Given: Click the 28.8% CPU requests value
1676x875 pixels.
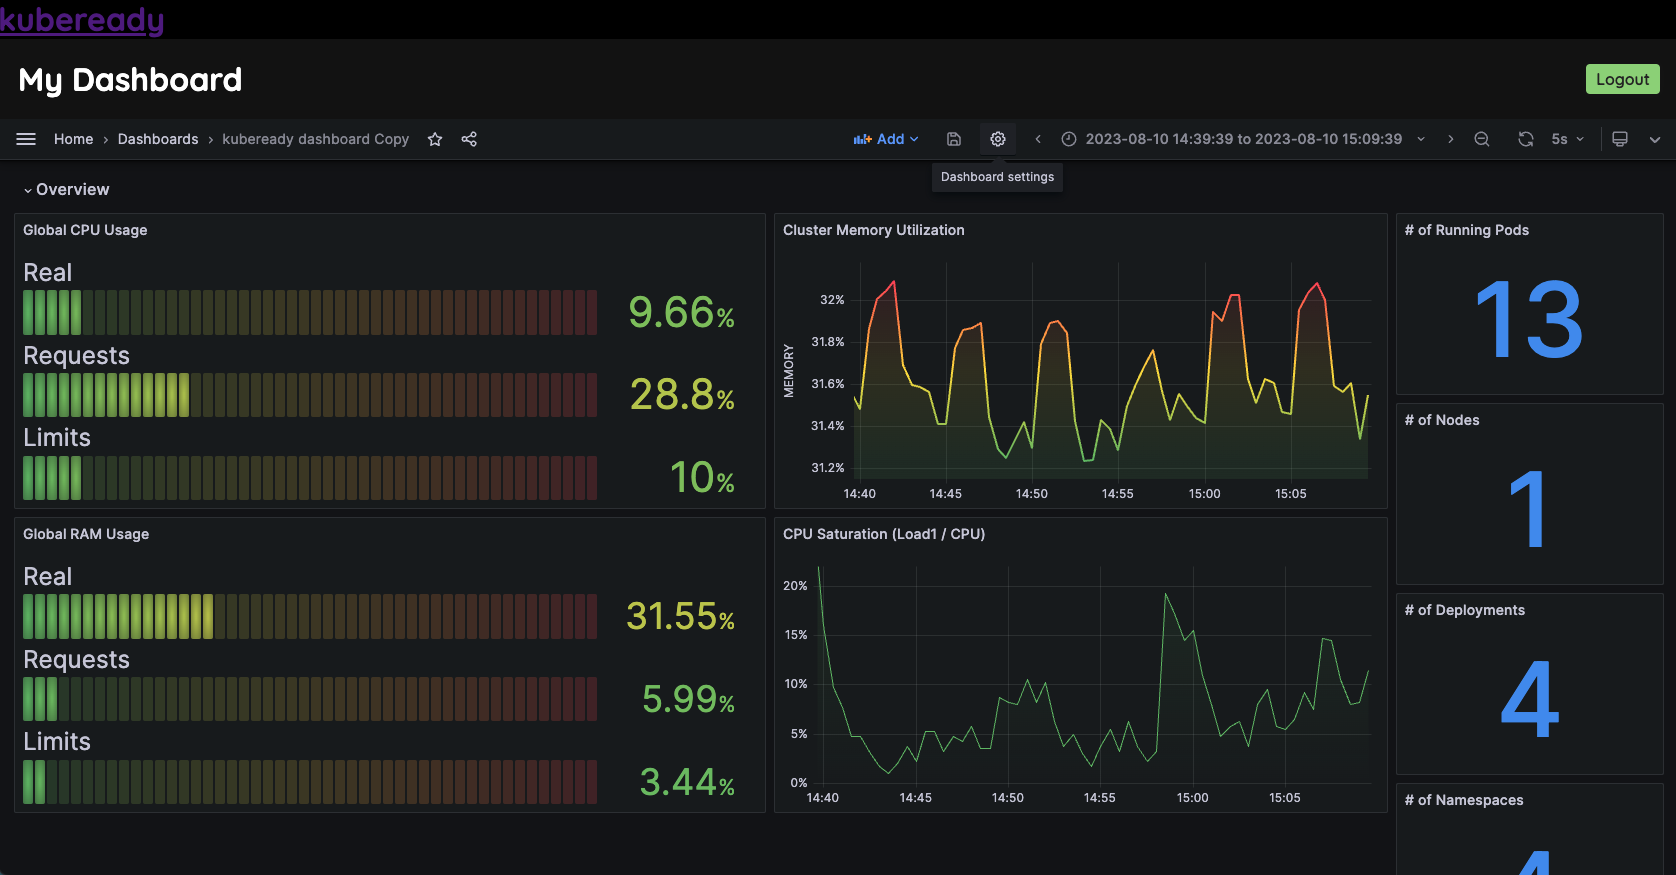Looking at the screenshot, I should pyautogui.click(x=682, y=395).
